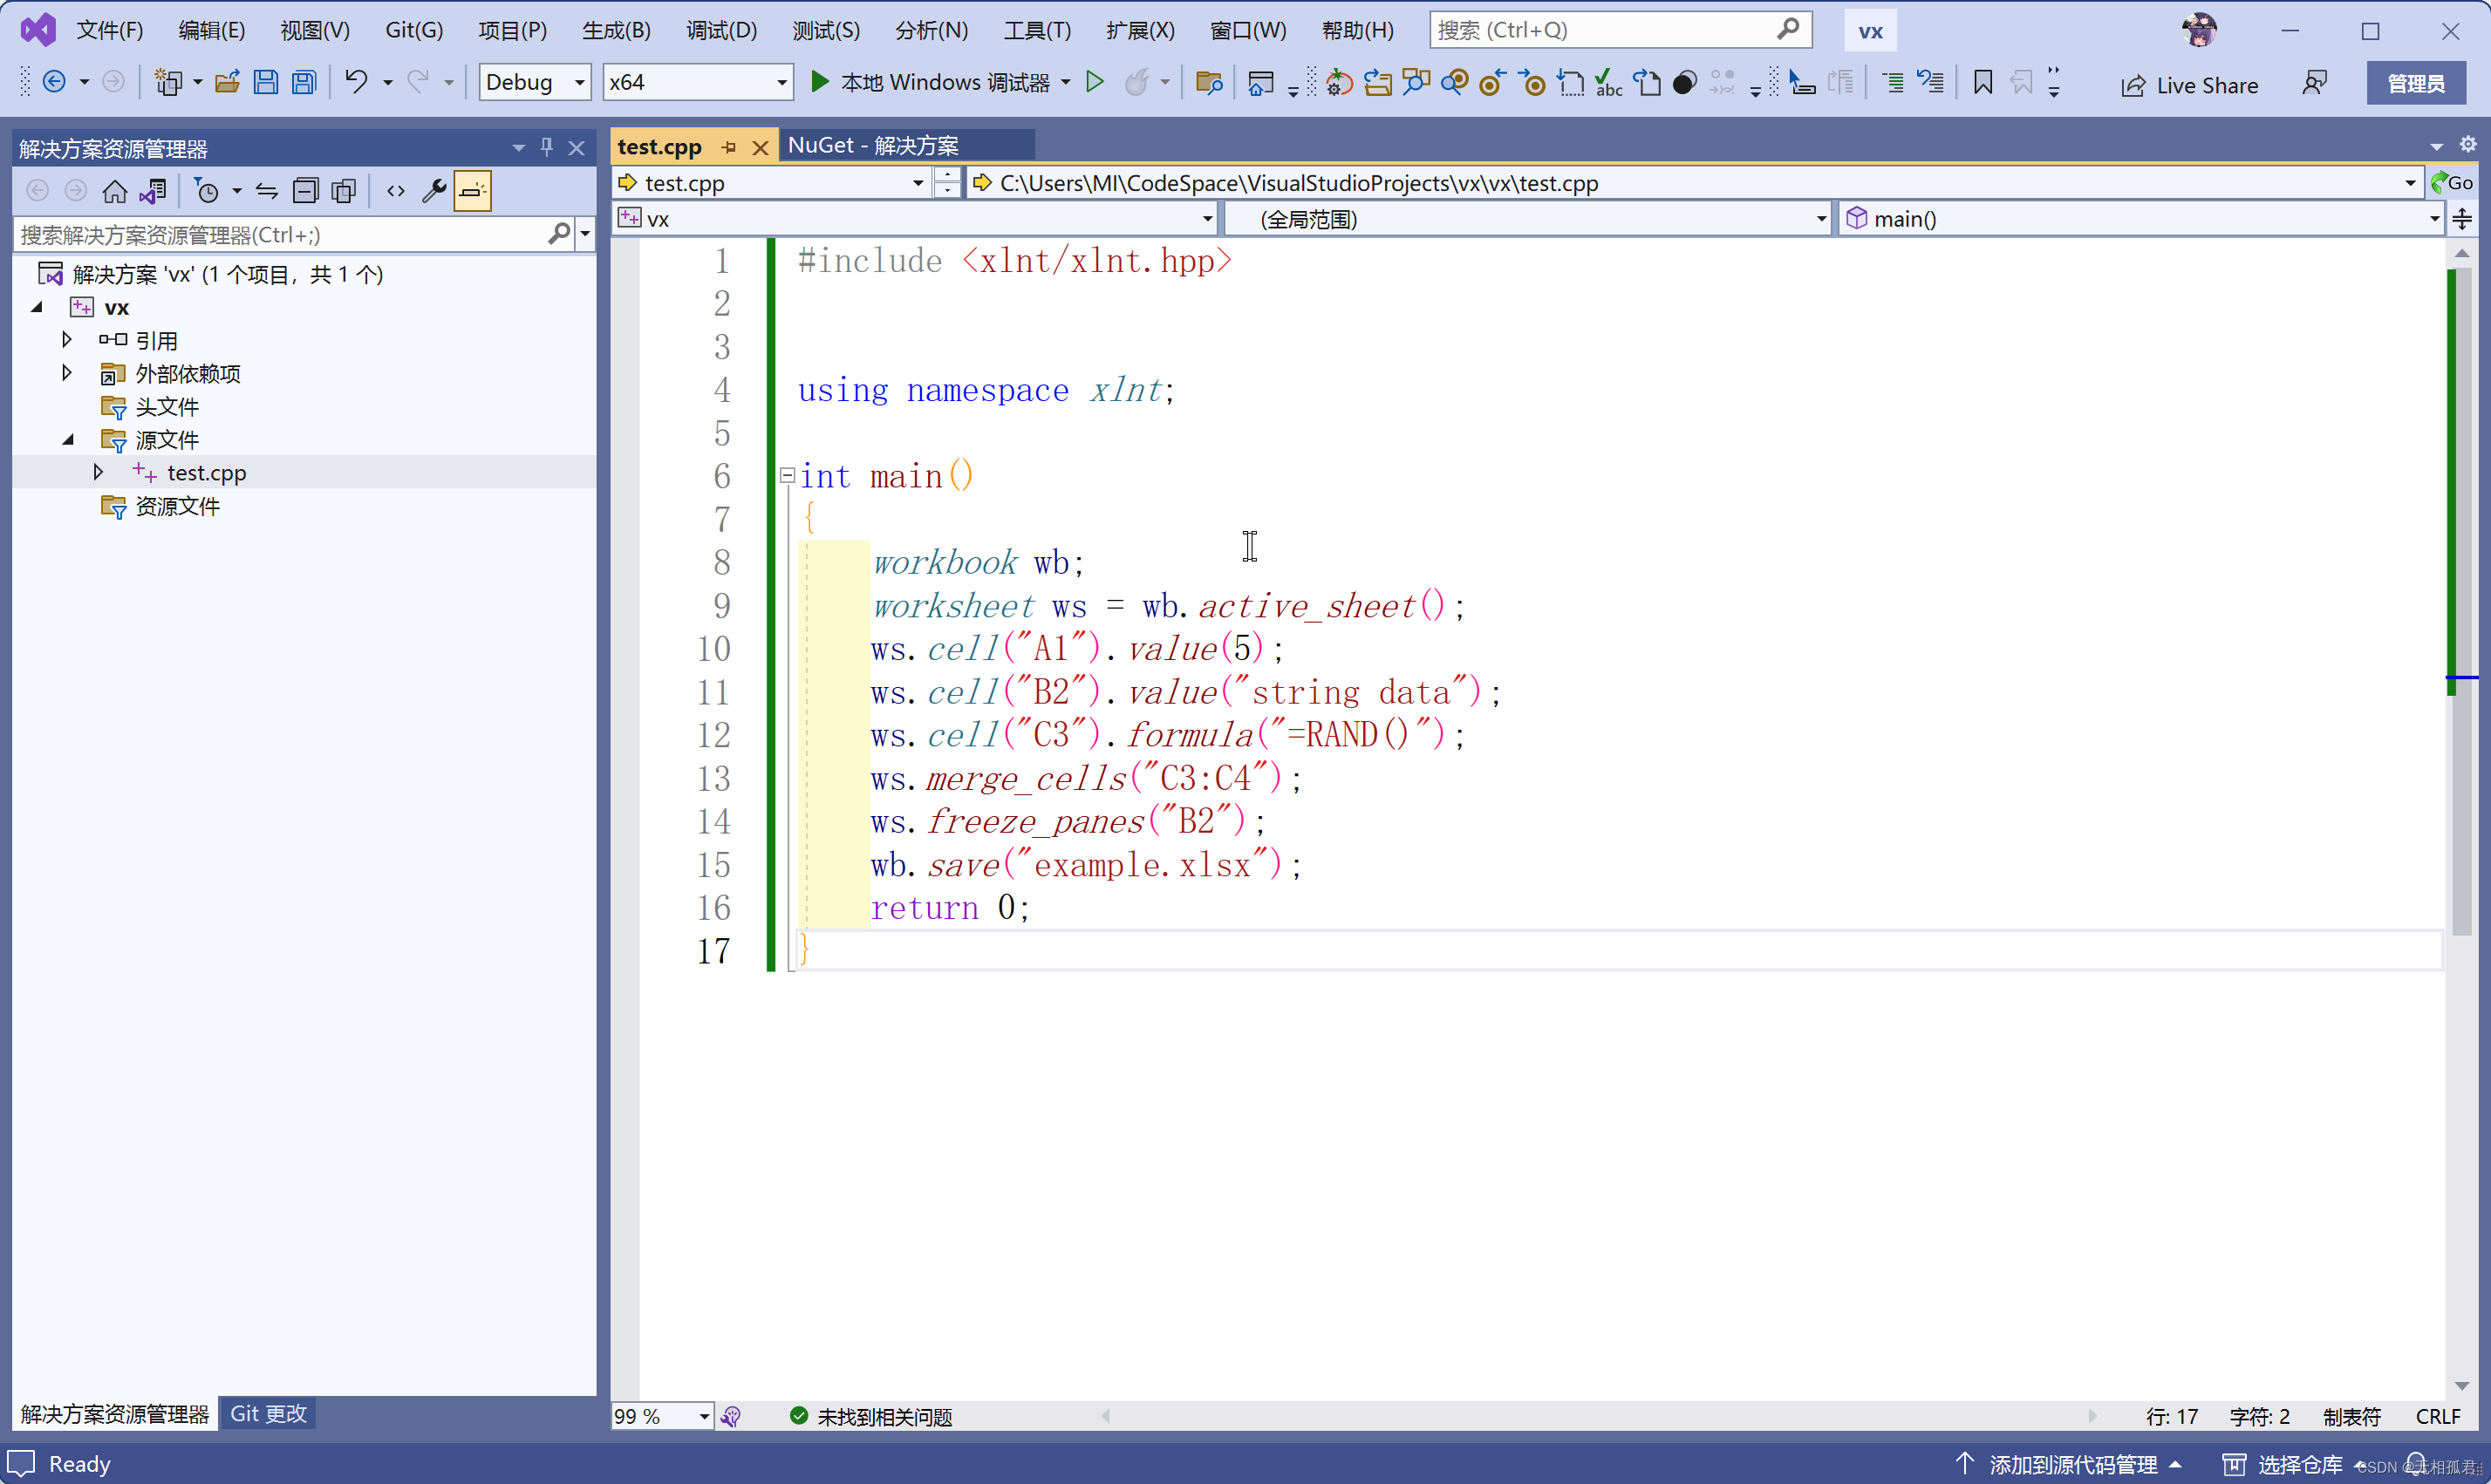Click the Save All toolbar icon
The width and height of the screenshot is (2491, 1484).
304,82
